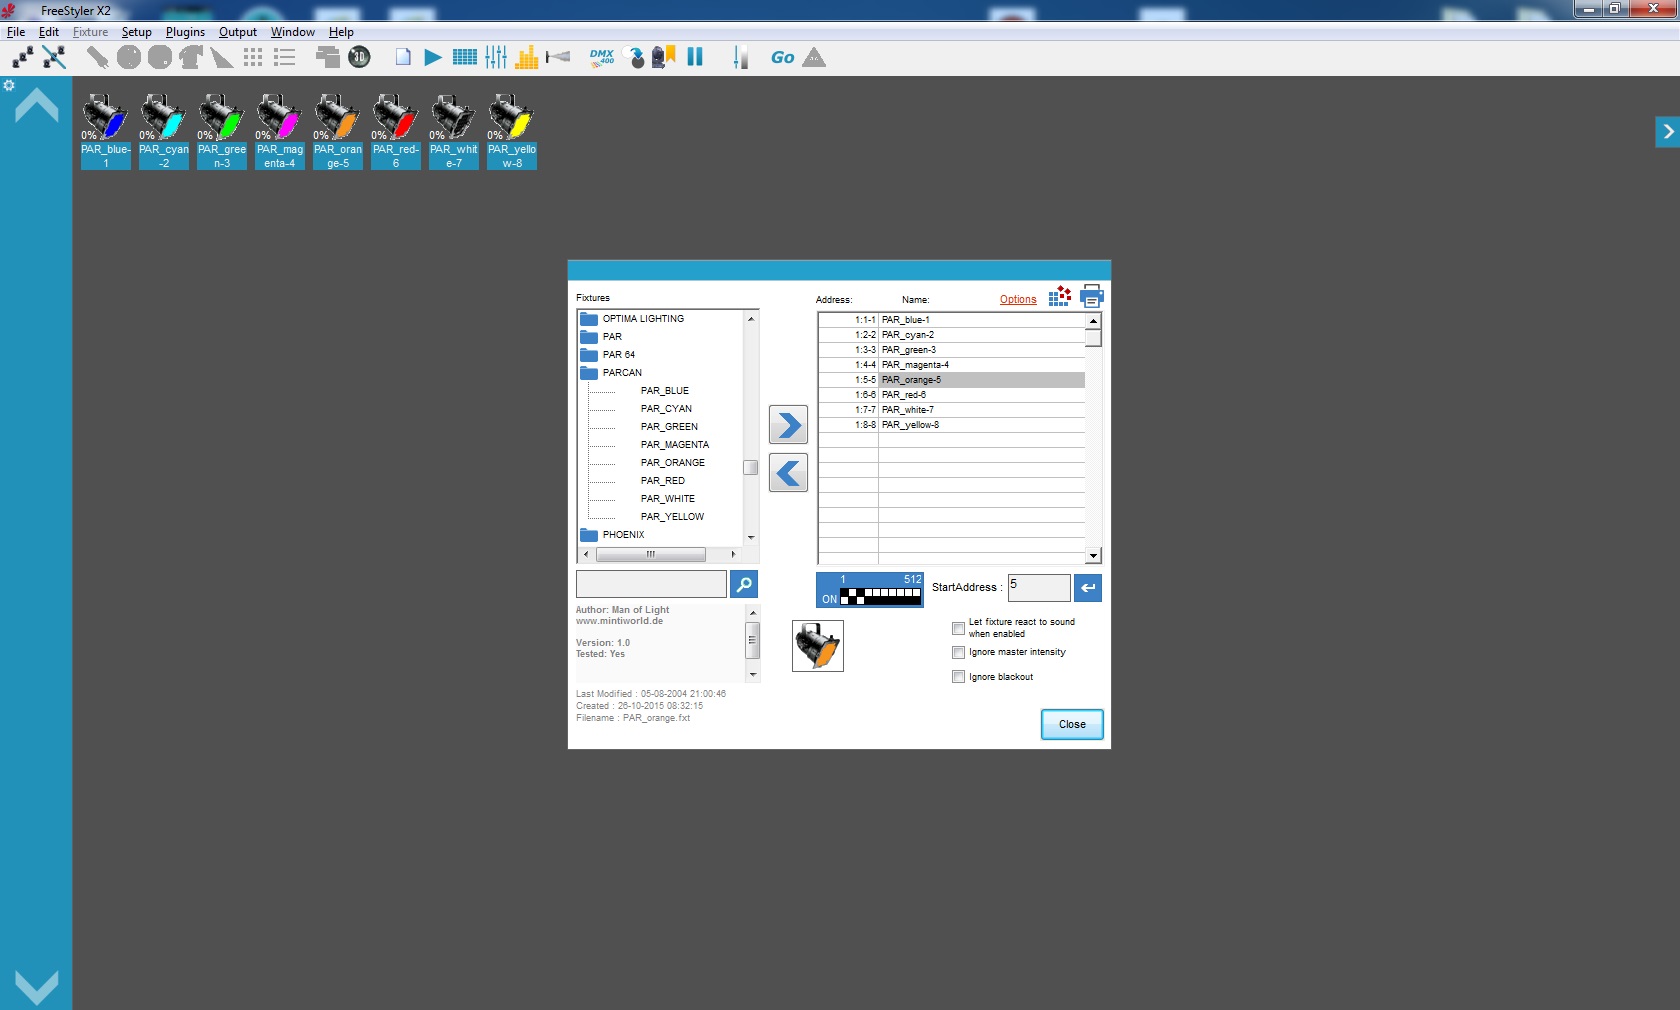
Task: Click the Close button
Action: [1072, 725]
